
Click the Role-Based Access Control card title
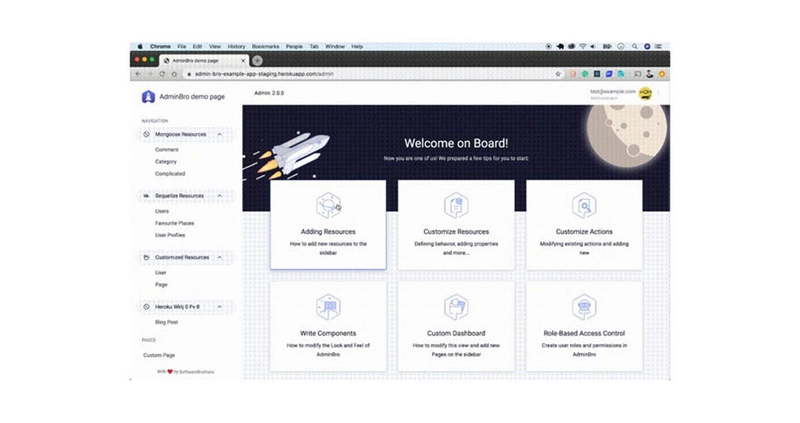pos(584,333)
